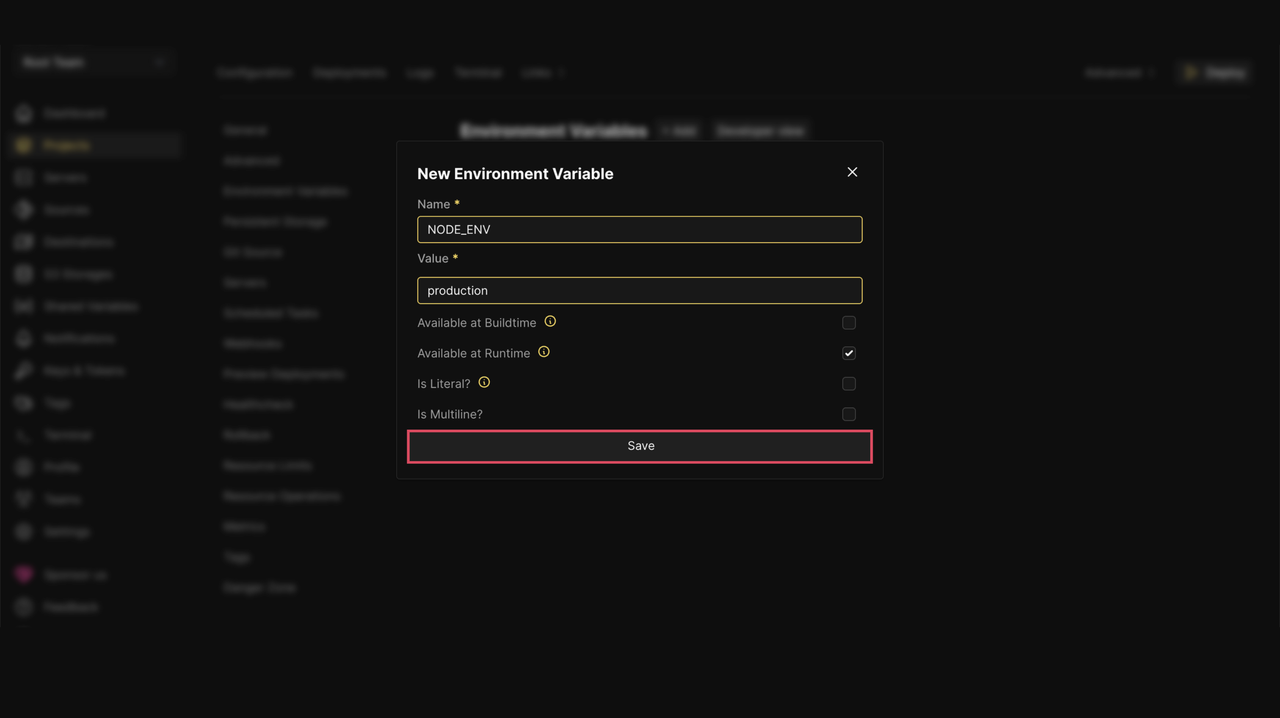Save the new environment variable
The image size is (1280, 718).
pyautogui.click(x=640, y=446)
